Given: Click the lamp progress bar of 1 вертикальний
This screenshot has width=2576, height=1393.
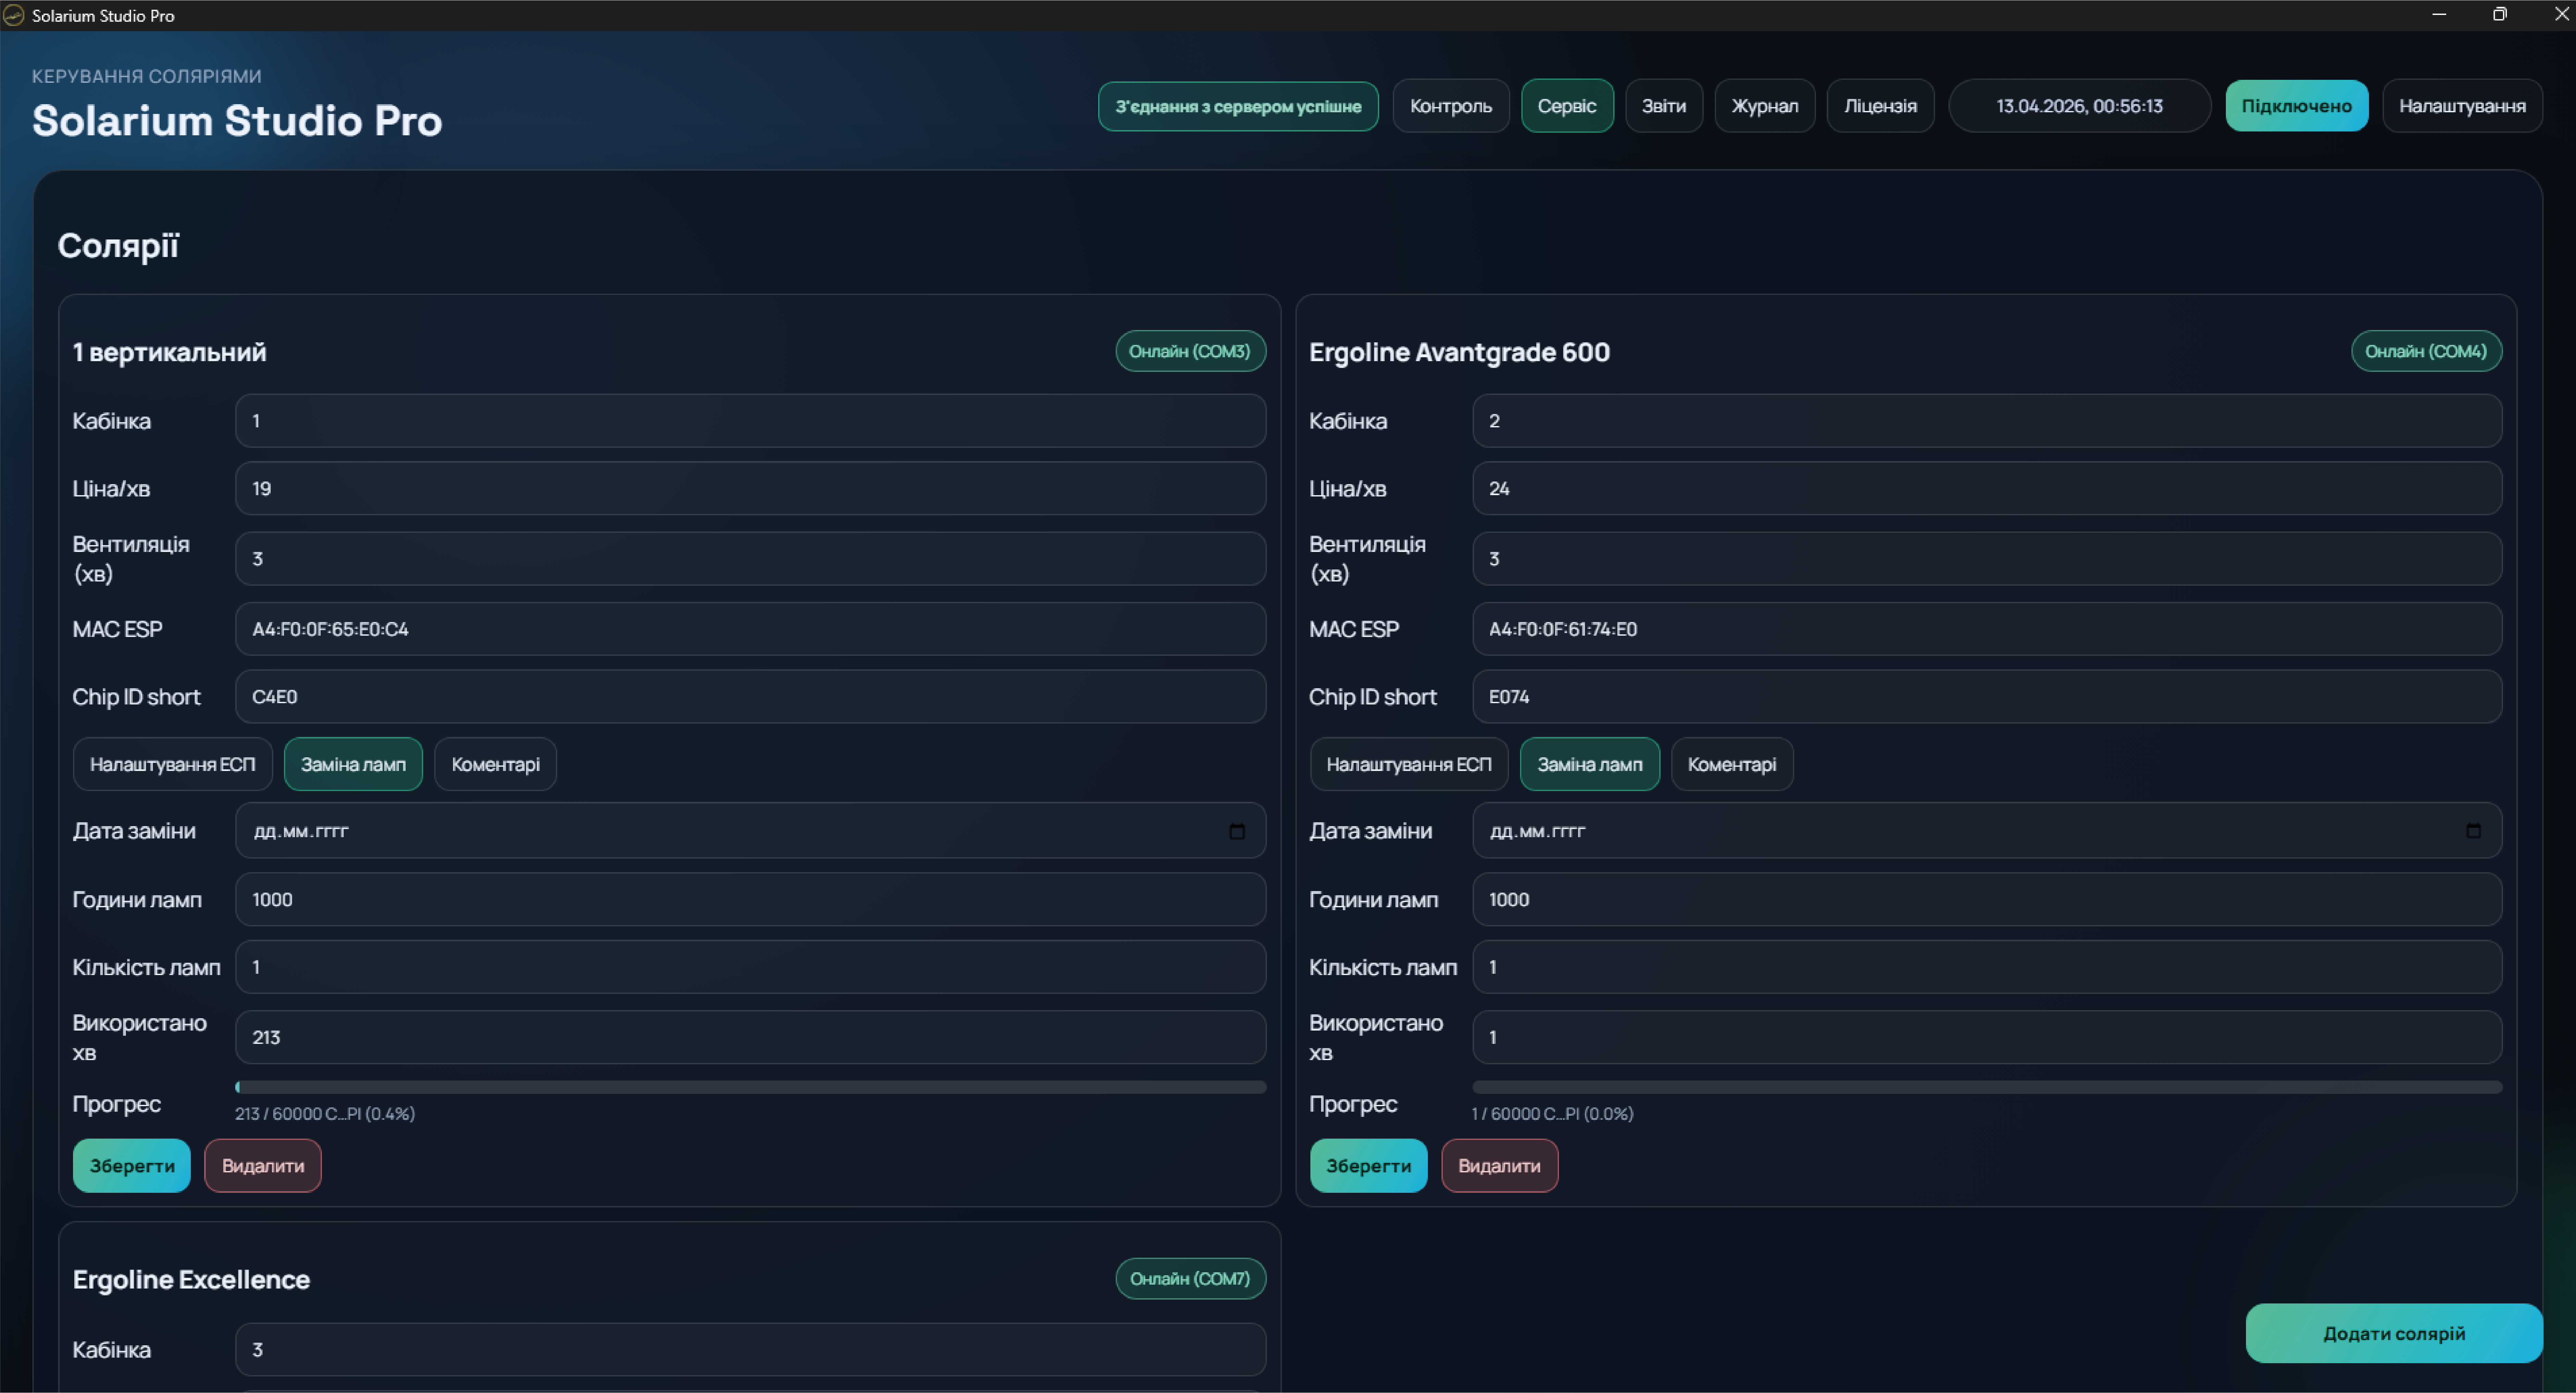Looking at the screenshot, I should 750,1087.
